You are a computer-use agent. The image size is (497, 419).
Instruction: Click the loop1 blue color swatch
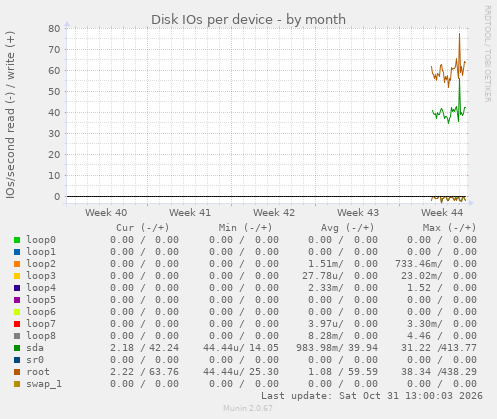pyautogui.click(x=17, y=252)
